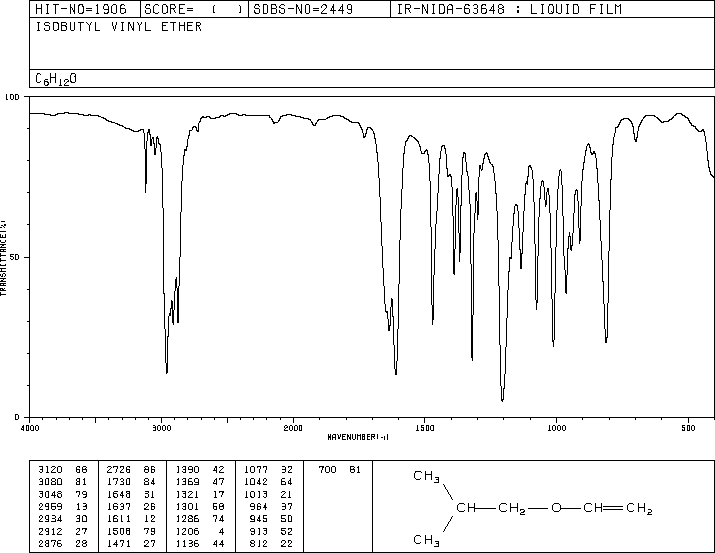Select peak table entry 1390
The height and width of the screenshot is (553, 715).
[x=187, y=470]
